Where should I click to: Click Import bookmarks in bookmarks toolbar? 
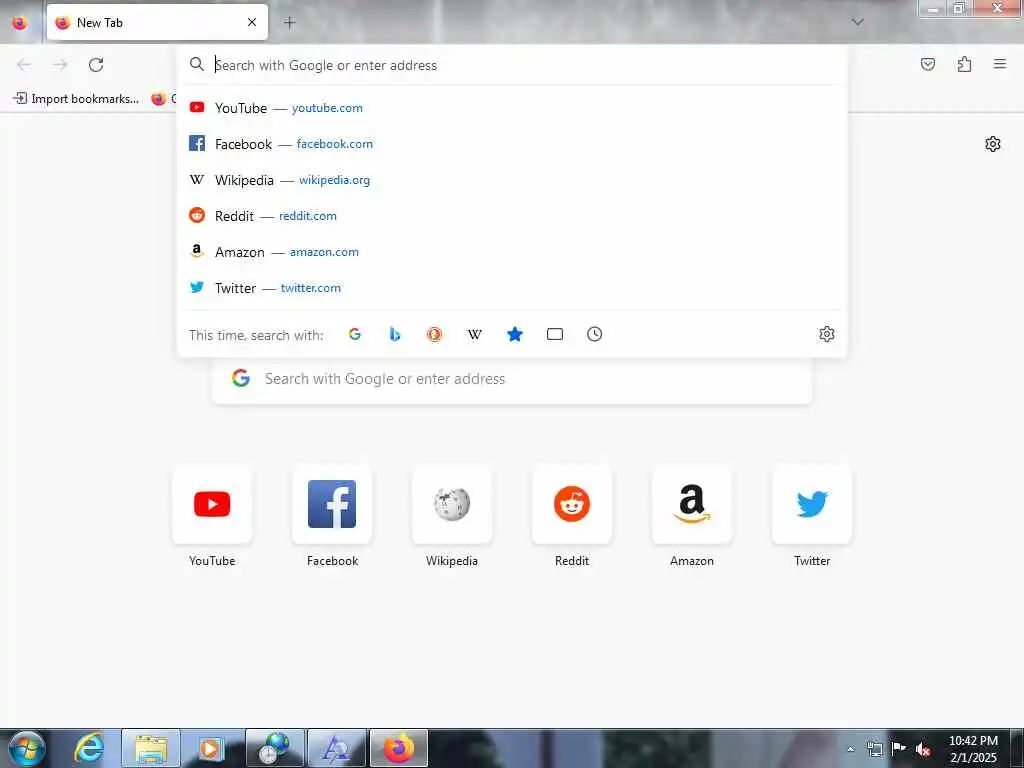pos(76,99)
